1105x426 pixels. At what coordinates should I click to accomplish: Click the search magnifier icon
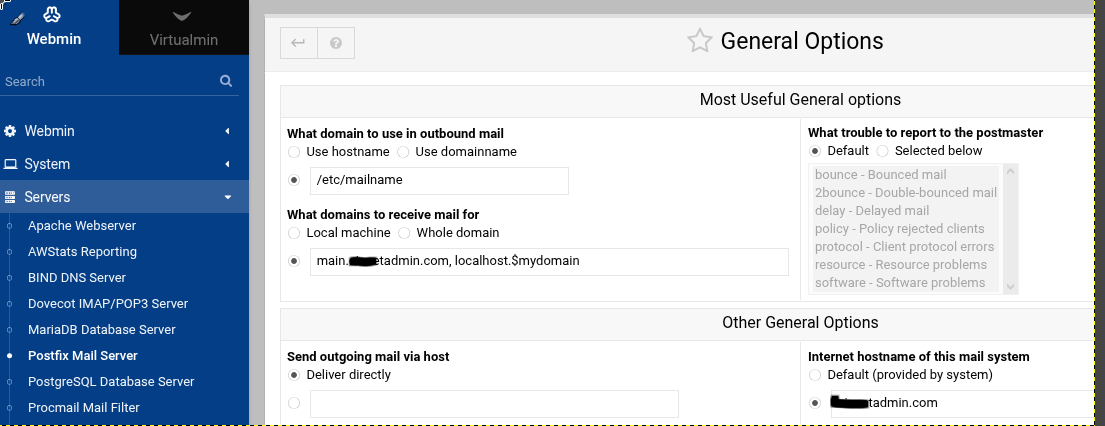(226, 81)
